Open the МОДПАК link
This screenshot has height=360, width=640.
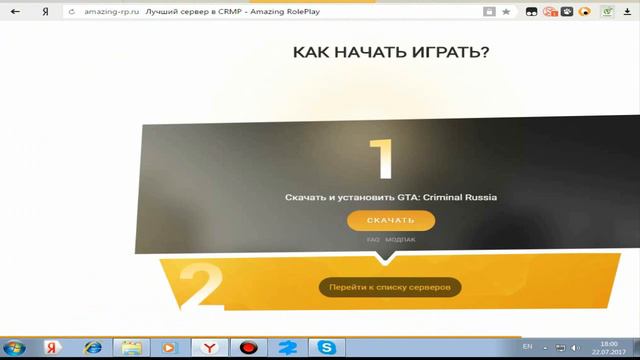[x=400, y=240]
